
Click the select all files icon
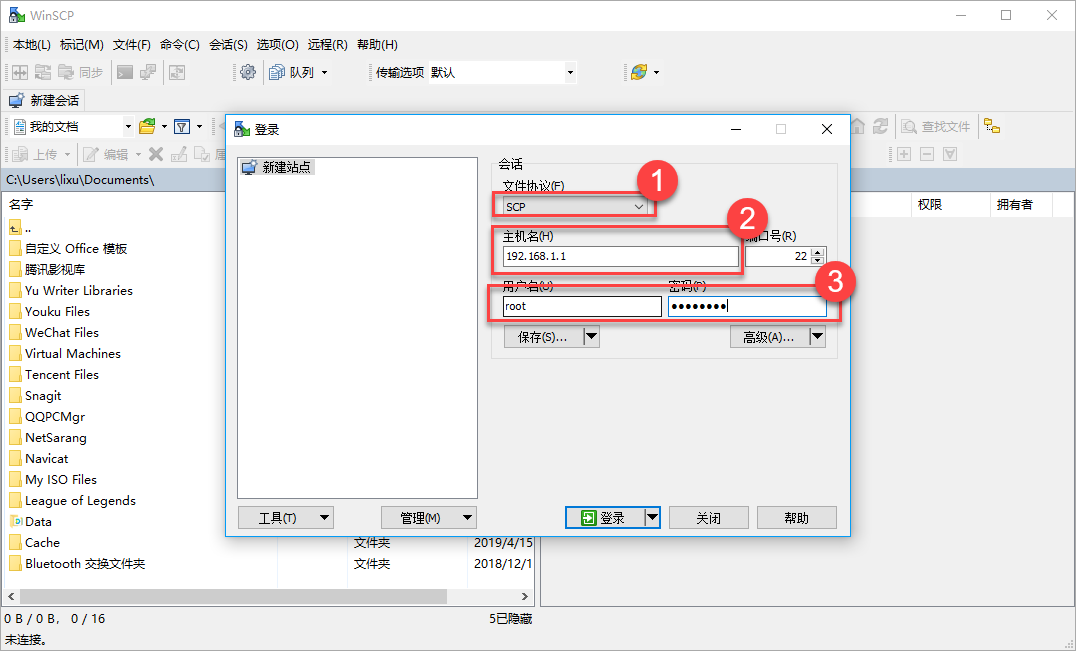pyautogui.click(x=950, y=154)
